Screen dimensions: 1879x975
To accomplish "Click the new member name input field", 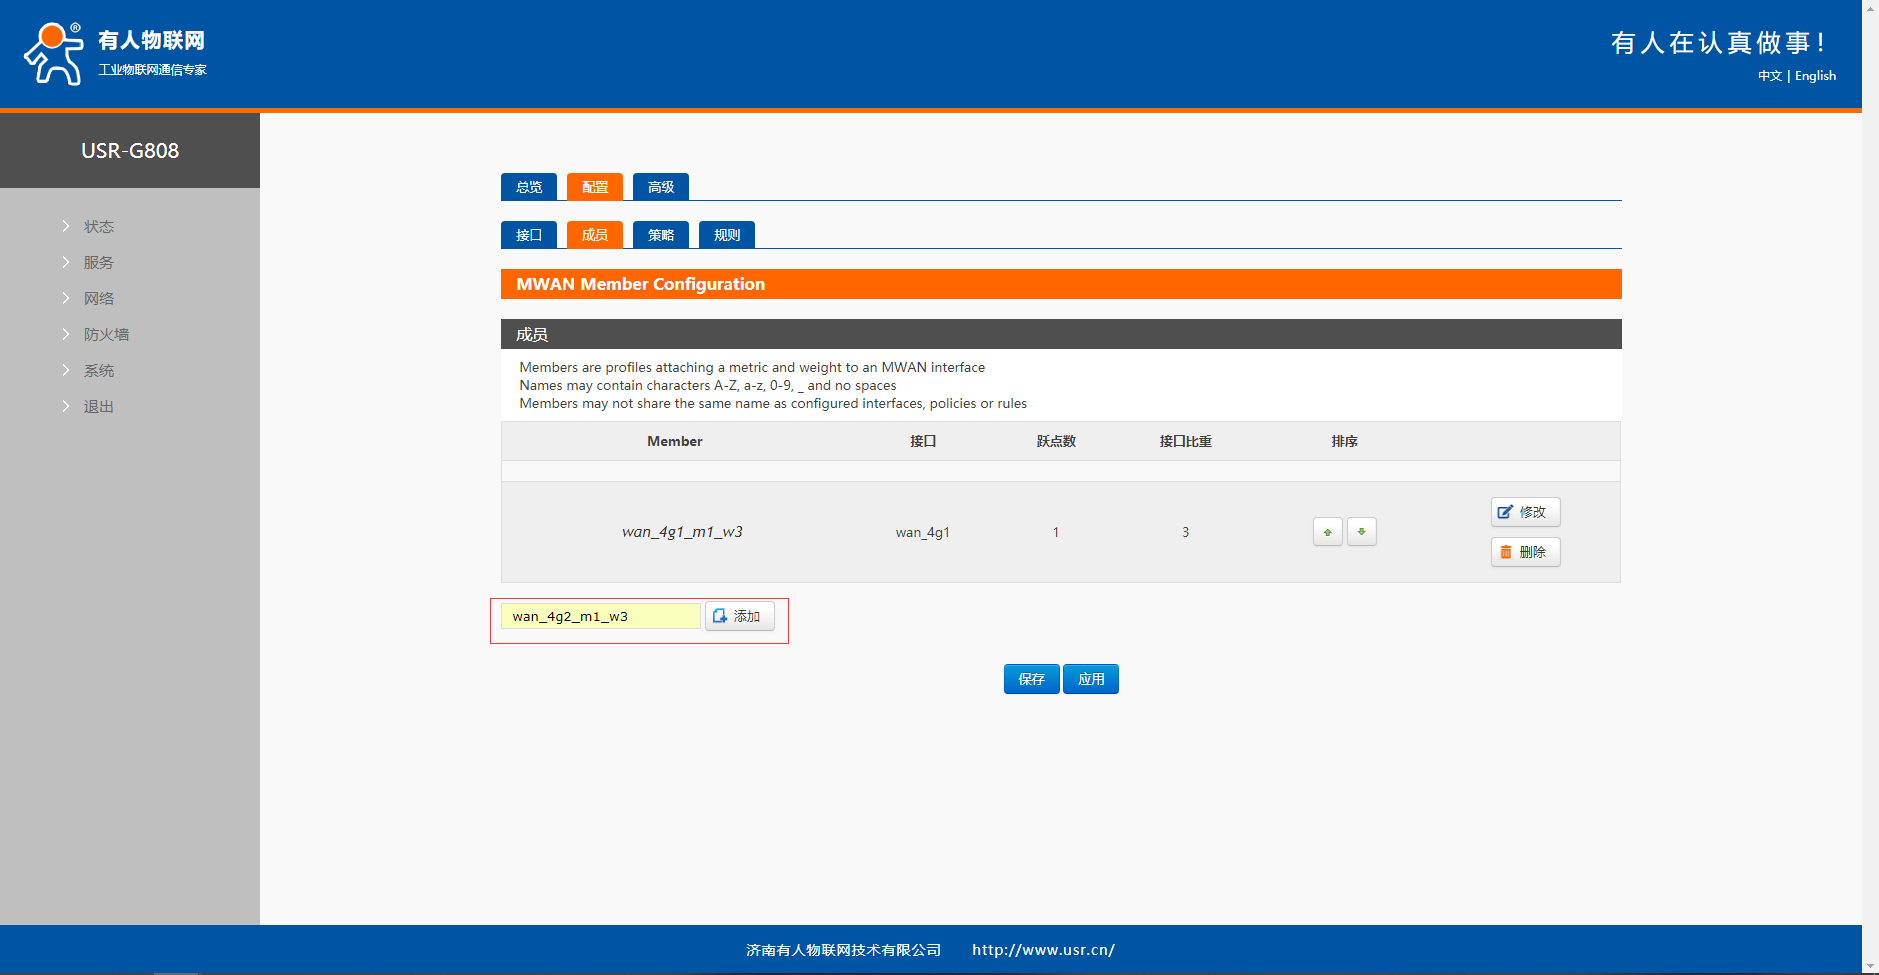I will click(x=600, y=616).
